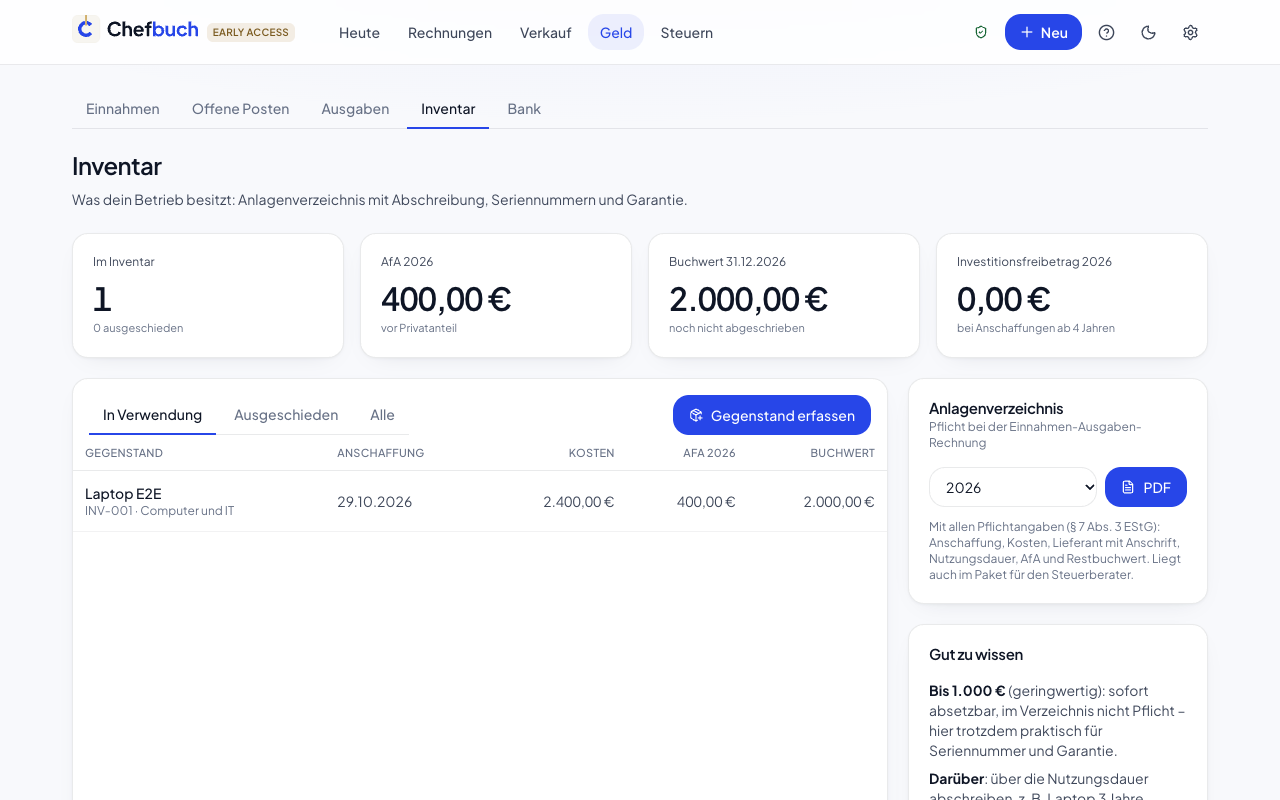Click the Buchwert column header
1280x800 pixels.
[x=842, y=453]
